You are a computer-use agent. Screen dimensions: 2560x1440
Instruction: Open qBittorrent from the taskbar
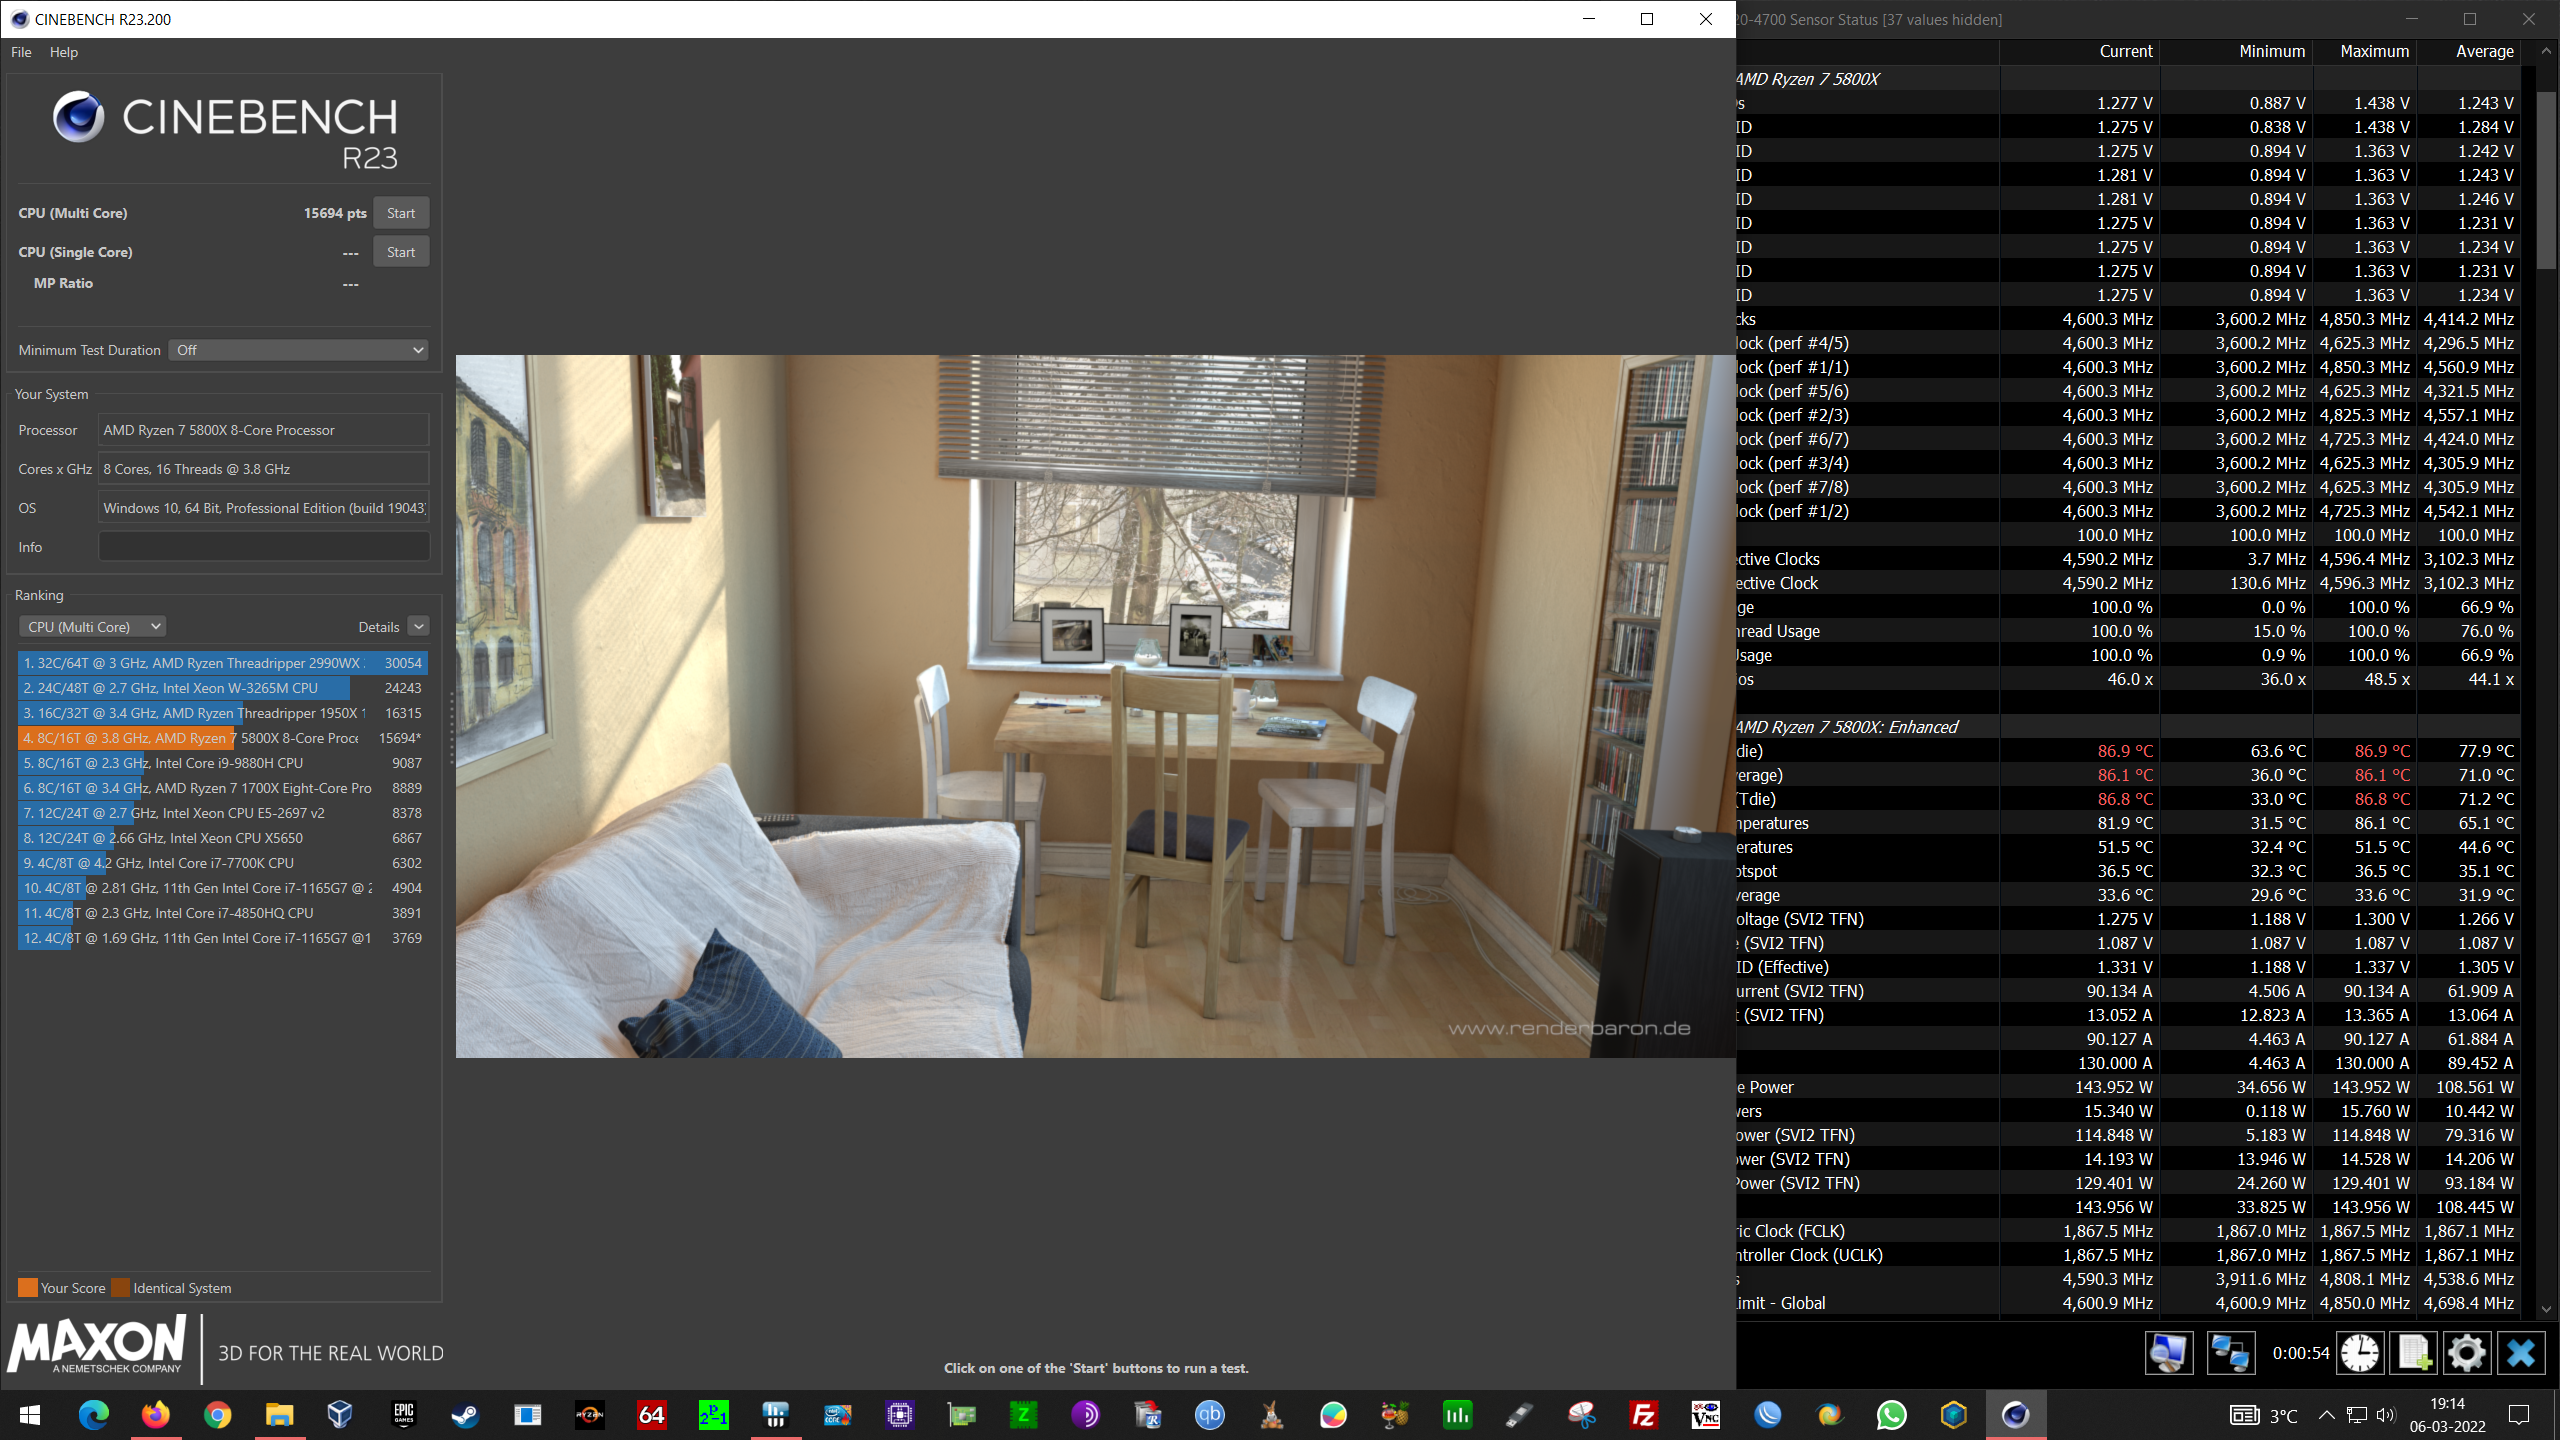tap(1210, 1415)
